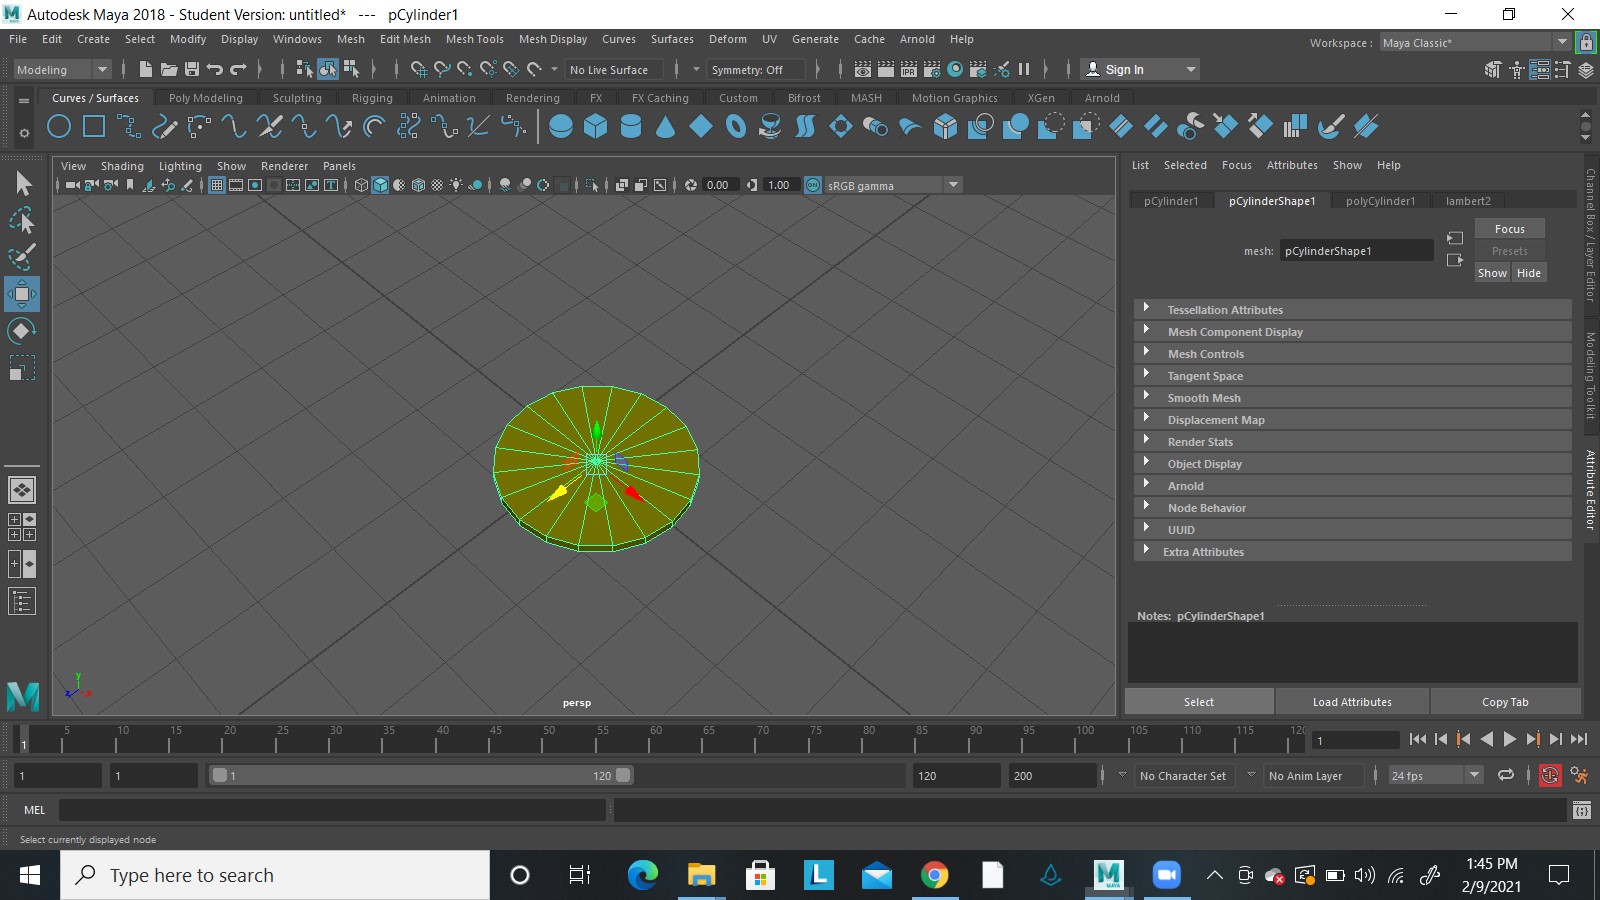The height and width of the screenshot is (900, 1600).
Task: Expand the Render Stats section
Action: click(x=1352, y=442)
